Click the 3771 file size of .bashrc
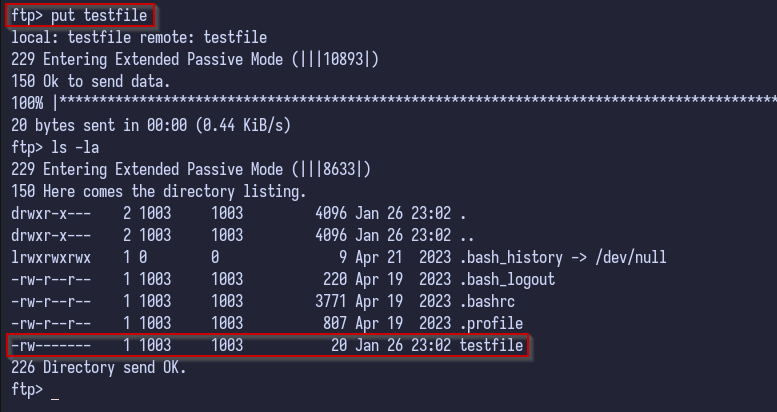The height and width of the screenshot is (412, 777). [330, 301]
